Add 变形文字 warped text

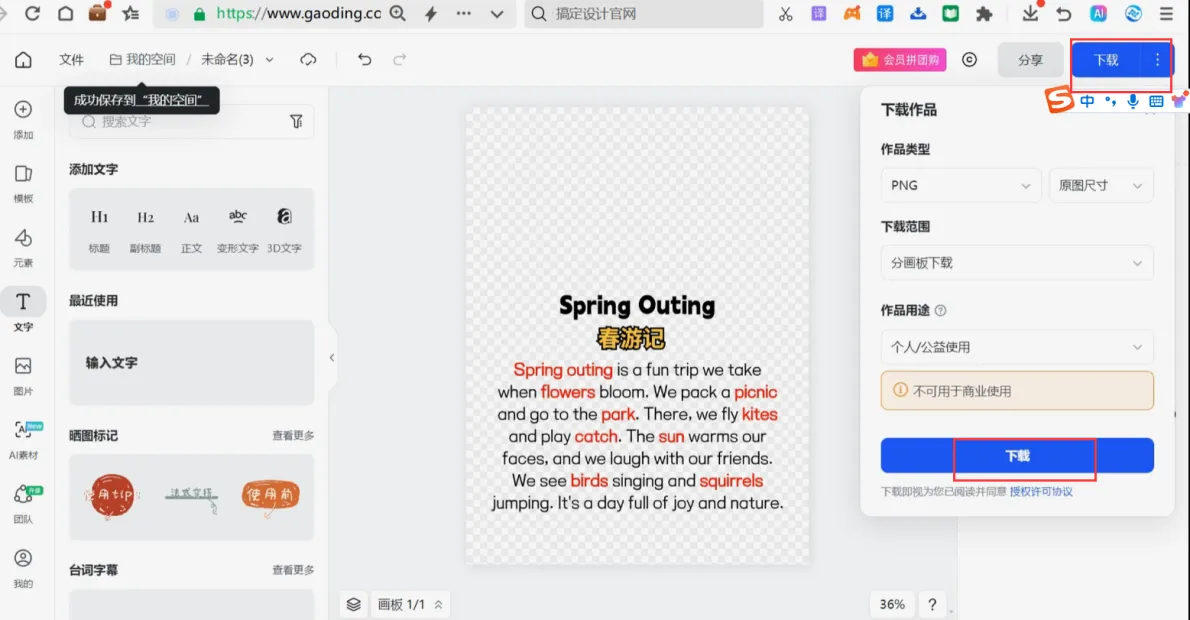pyautogui.click(x=238, y=230)
